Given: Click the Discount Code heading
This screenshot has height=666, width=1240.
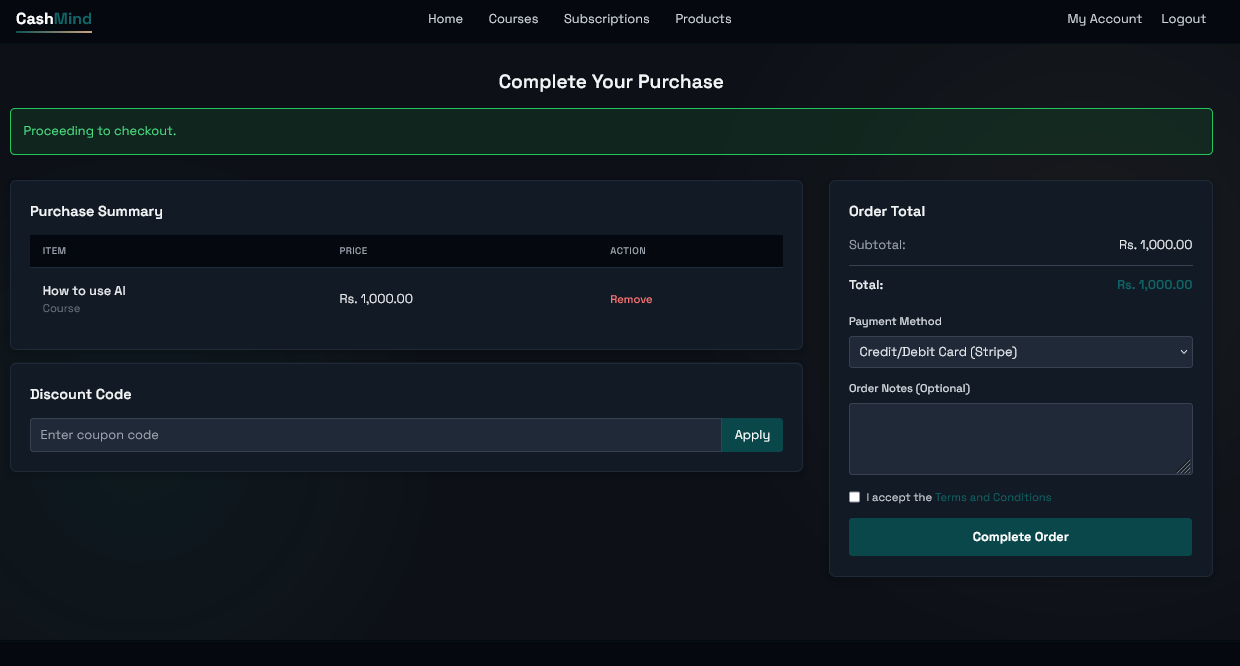Looking at the screenshot, I should 80,394.
